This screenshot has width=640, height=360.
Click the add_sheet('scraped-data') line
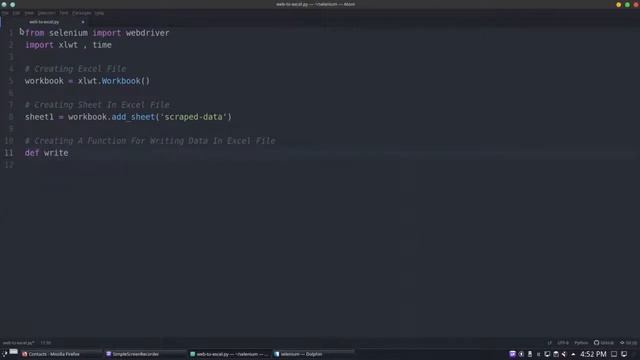[x=128, y=117]
